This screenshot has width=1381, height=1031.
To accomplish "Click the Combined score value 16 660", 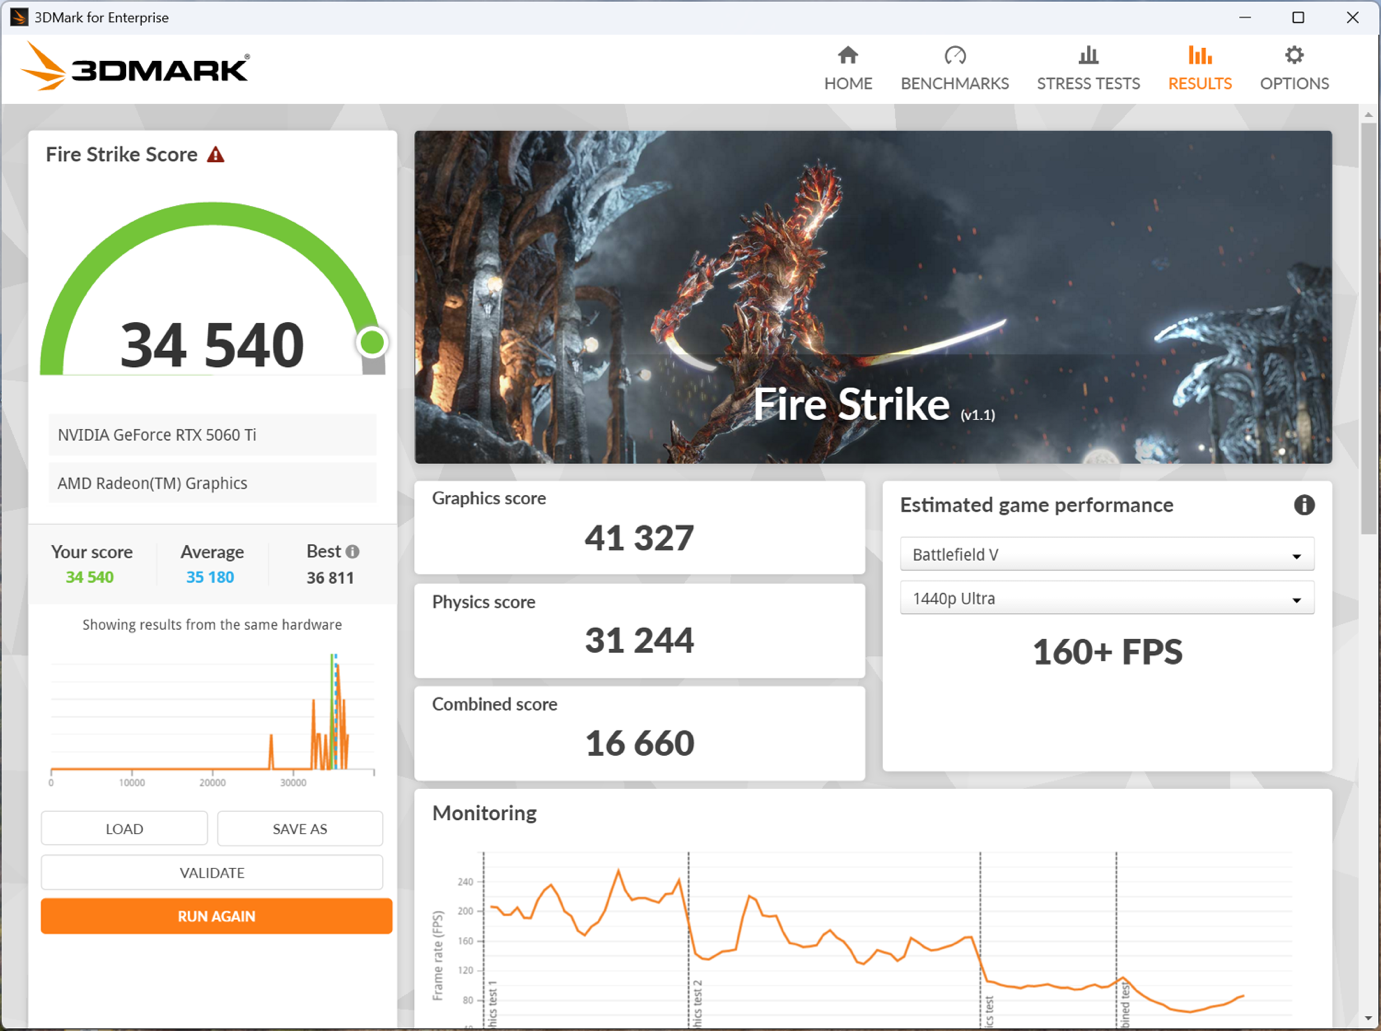I will tap(639, 743).
